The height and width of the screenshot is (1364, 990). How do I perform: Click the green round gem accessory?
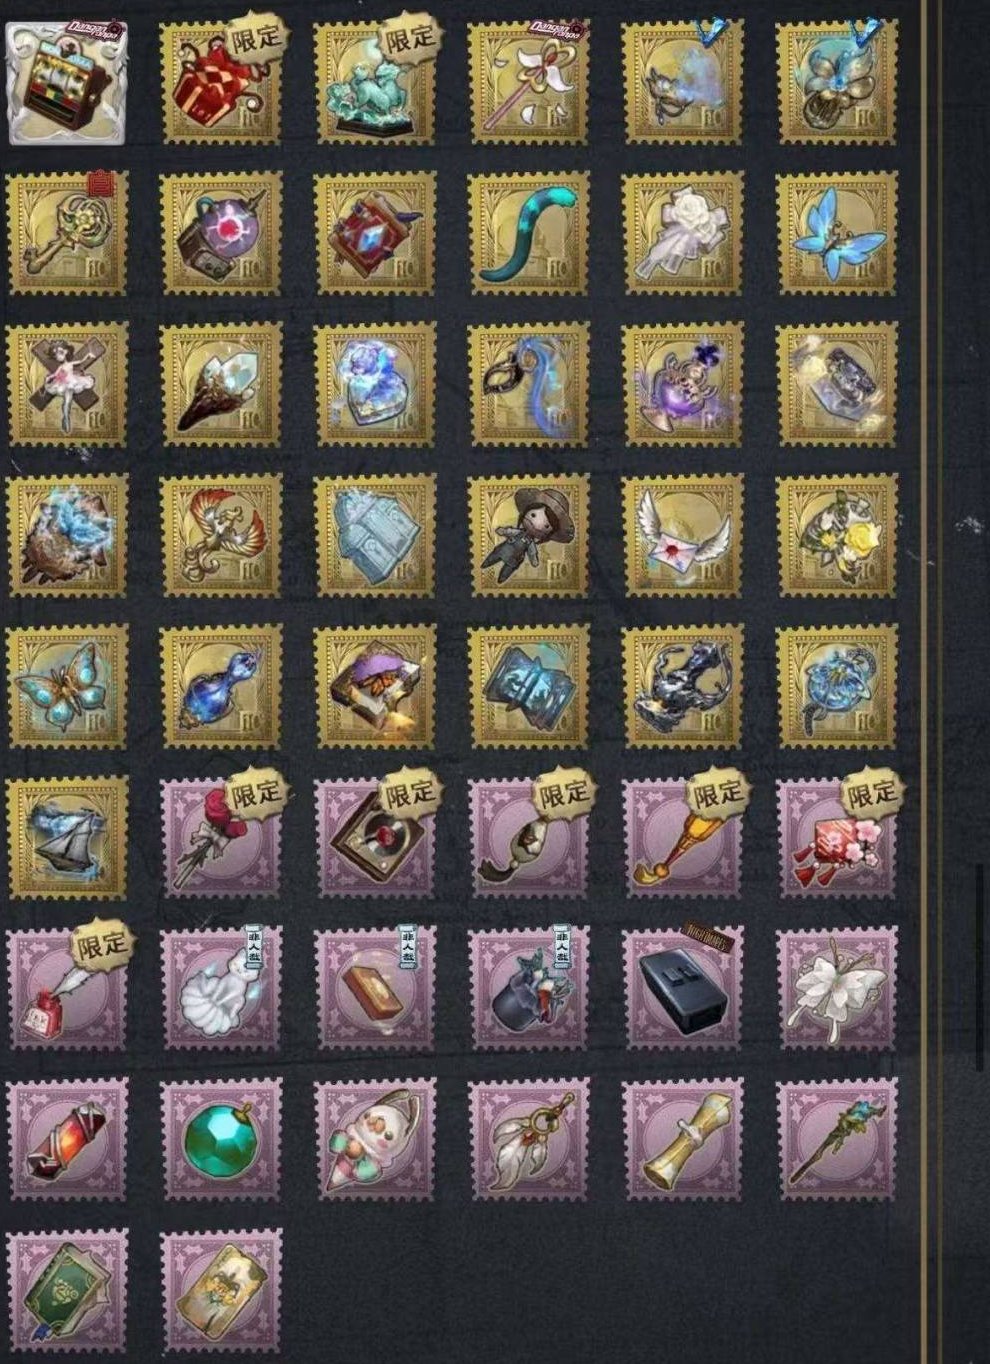(x=221, y=1138)
